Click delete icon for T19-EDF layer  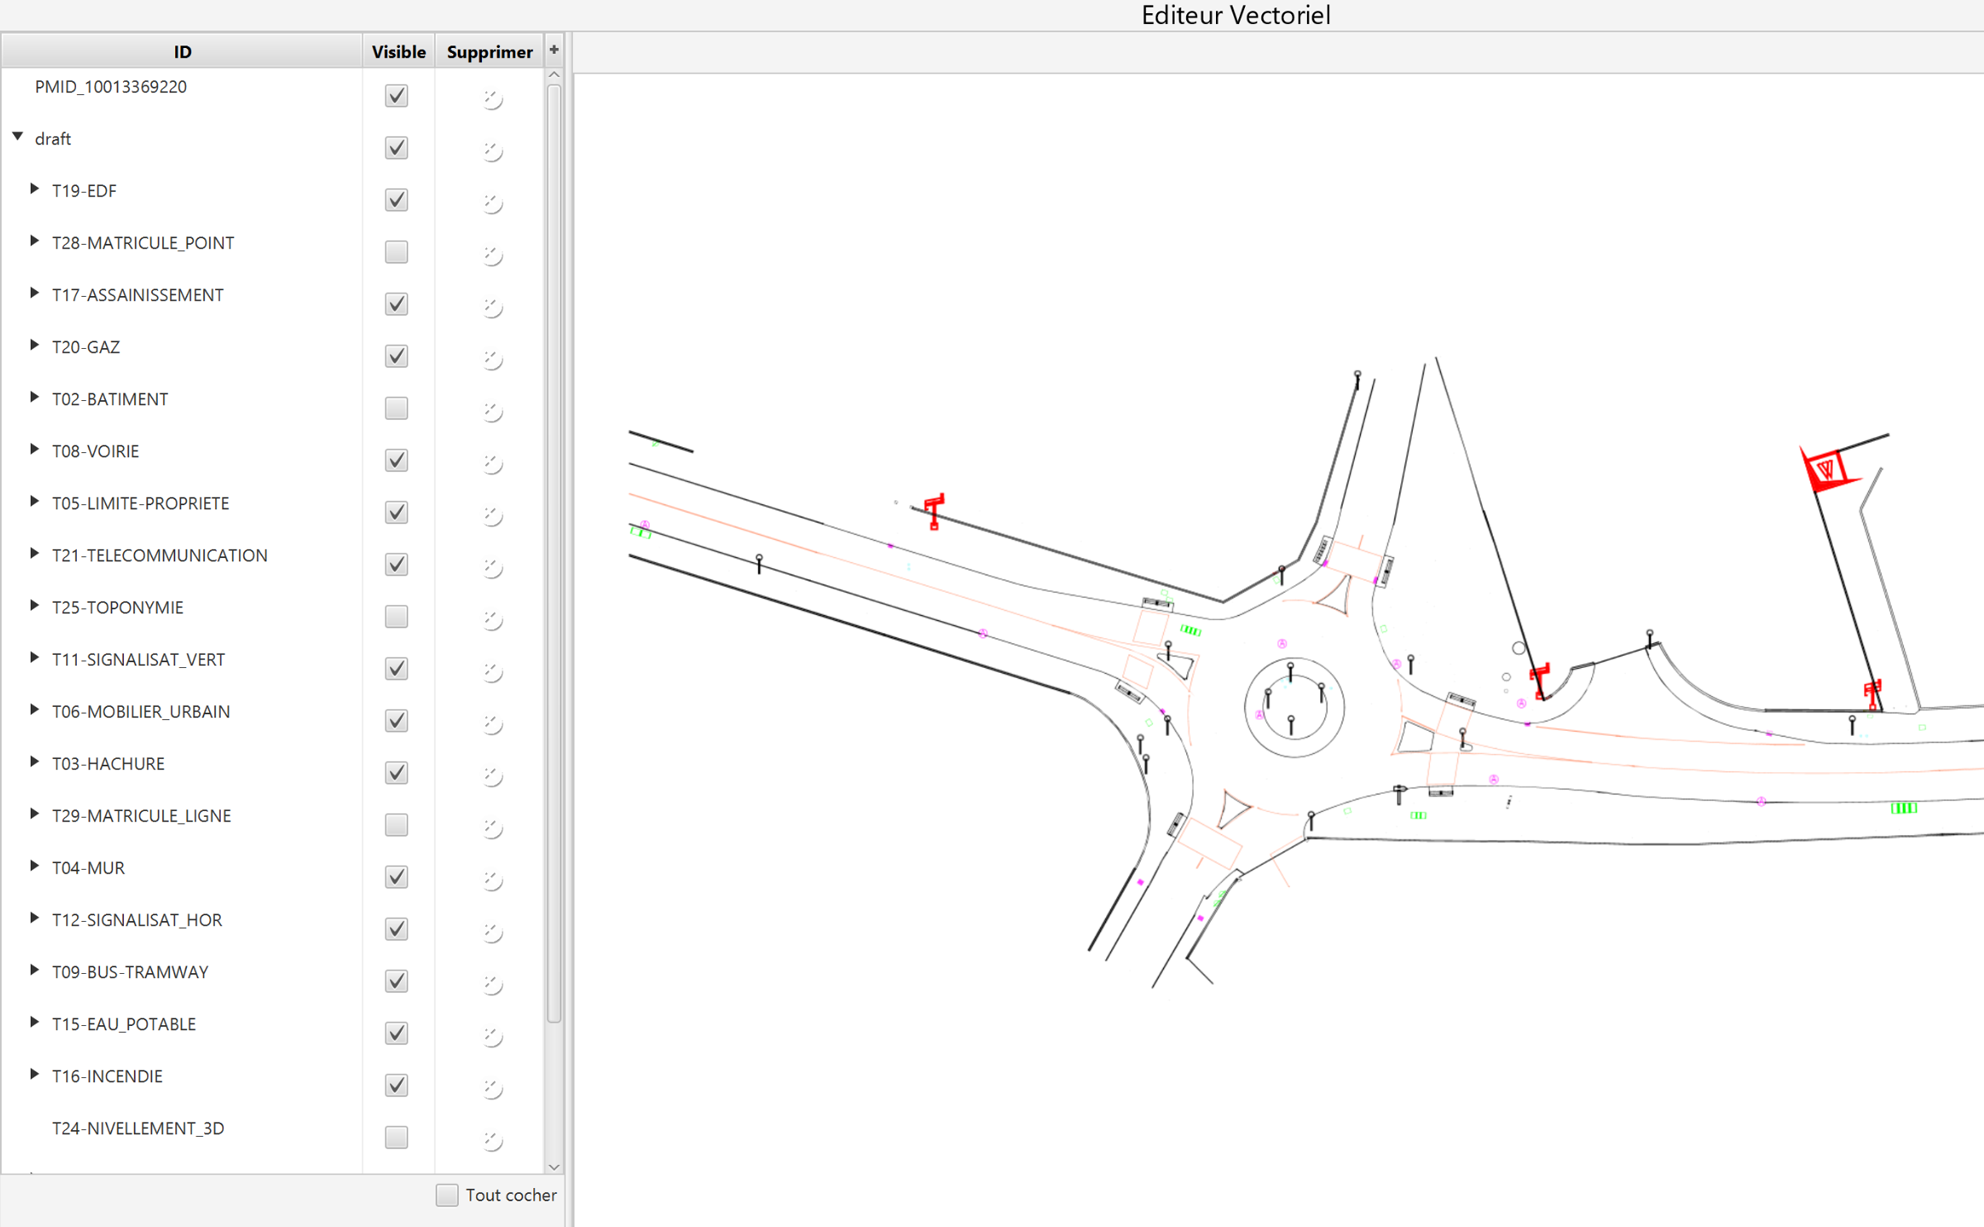(491, 203)
